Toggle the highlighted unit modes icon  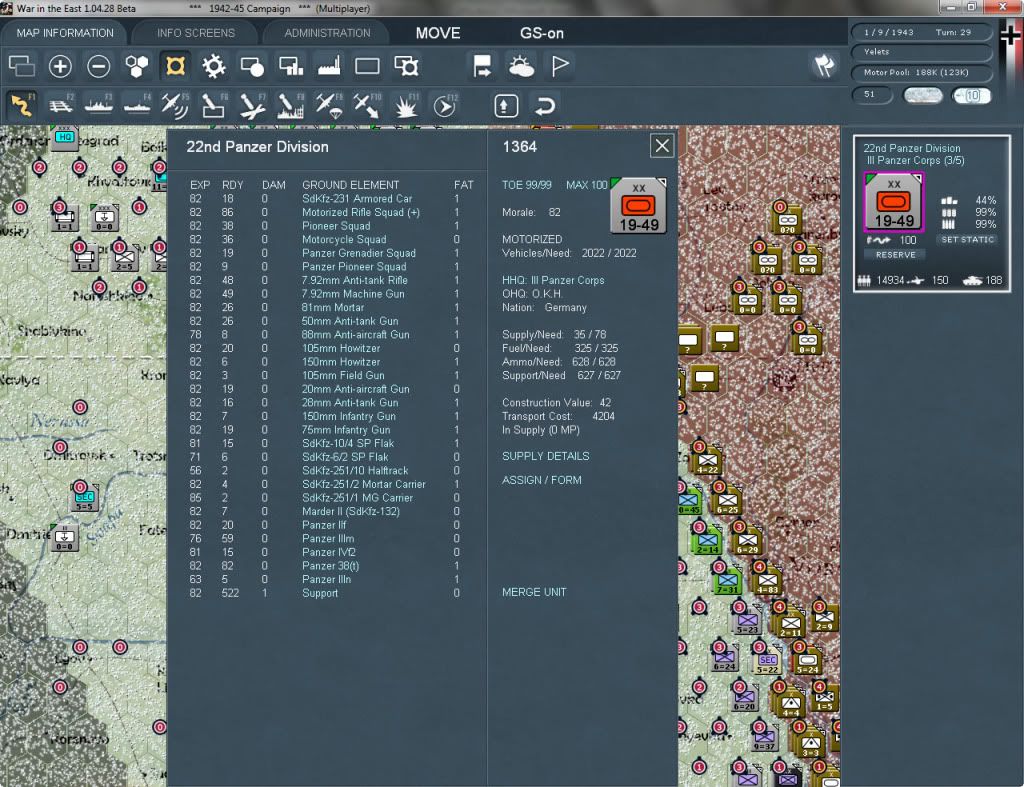(x=175, y=66)
